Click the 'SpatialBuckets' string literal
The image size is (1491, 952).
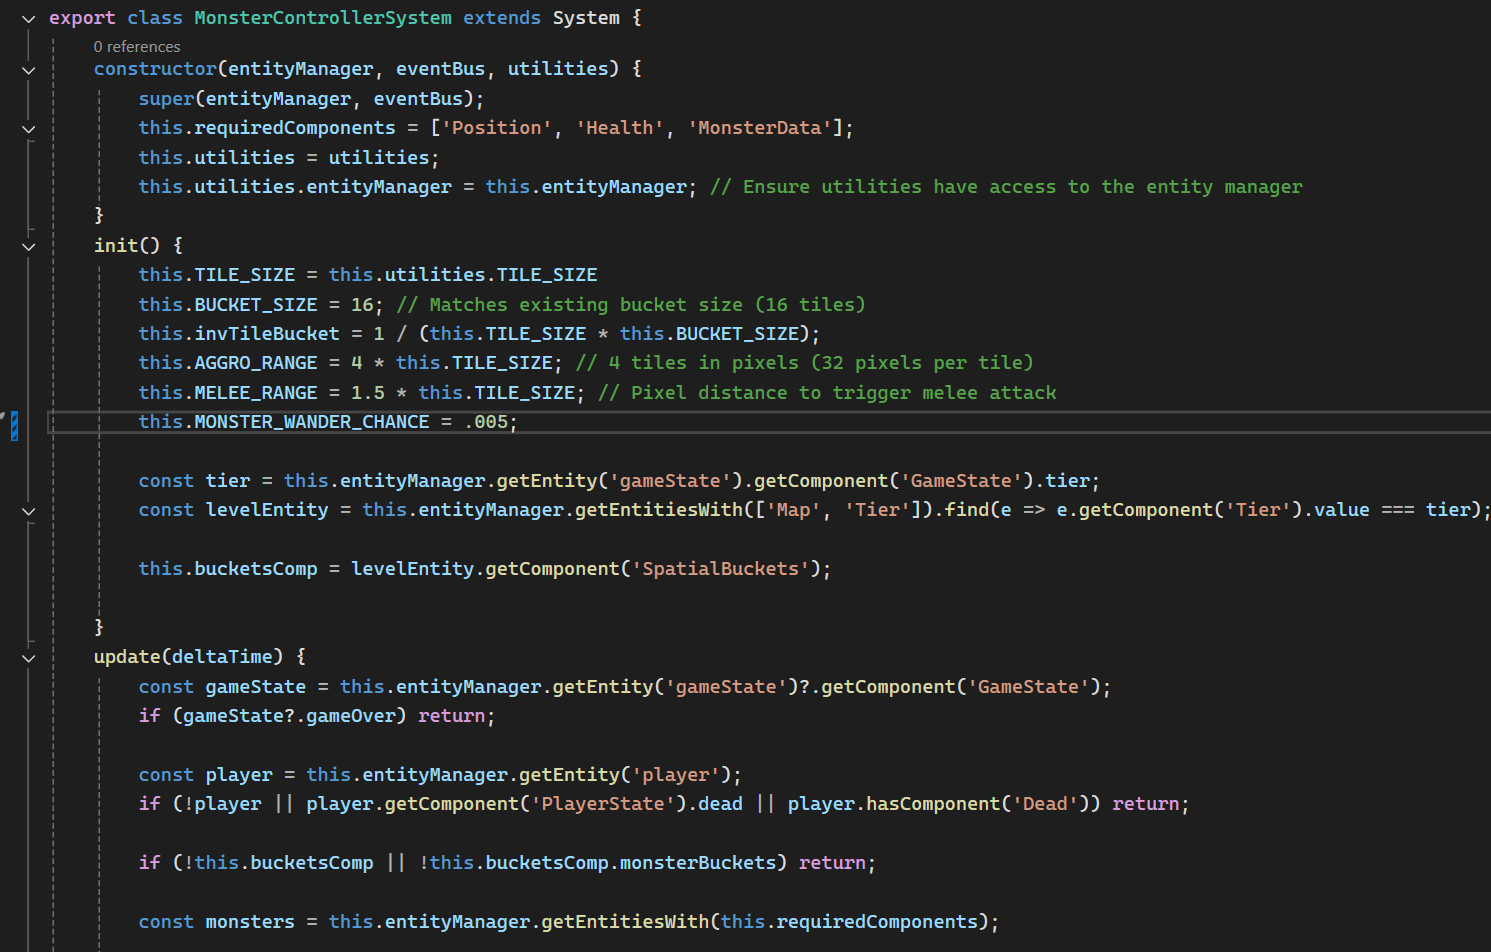[x=720, y=569]
